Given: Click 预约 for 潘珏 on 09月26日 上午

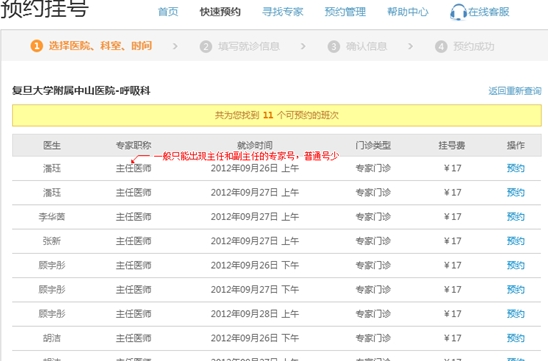Looking at the screenshot, I should coord(516,168).
